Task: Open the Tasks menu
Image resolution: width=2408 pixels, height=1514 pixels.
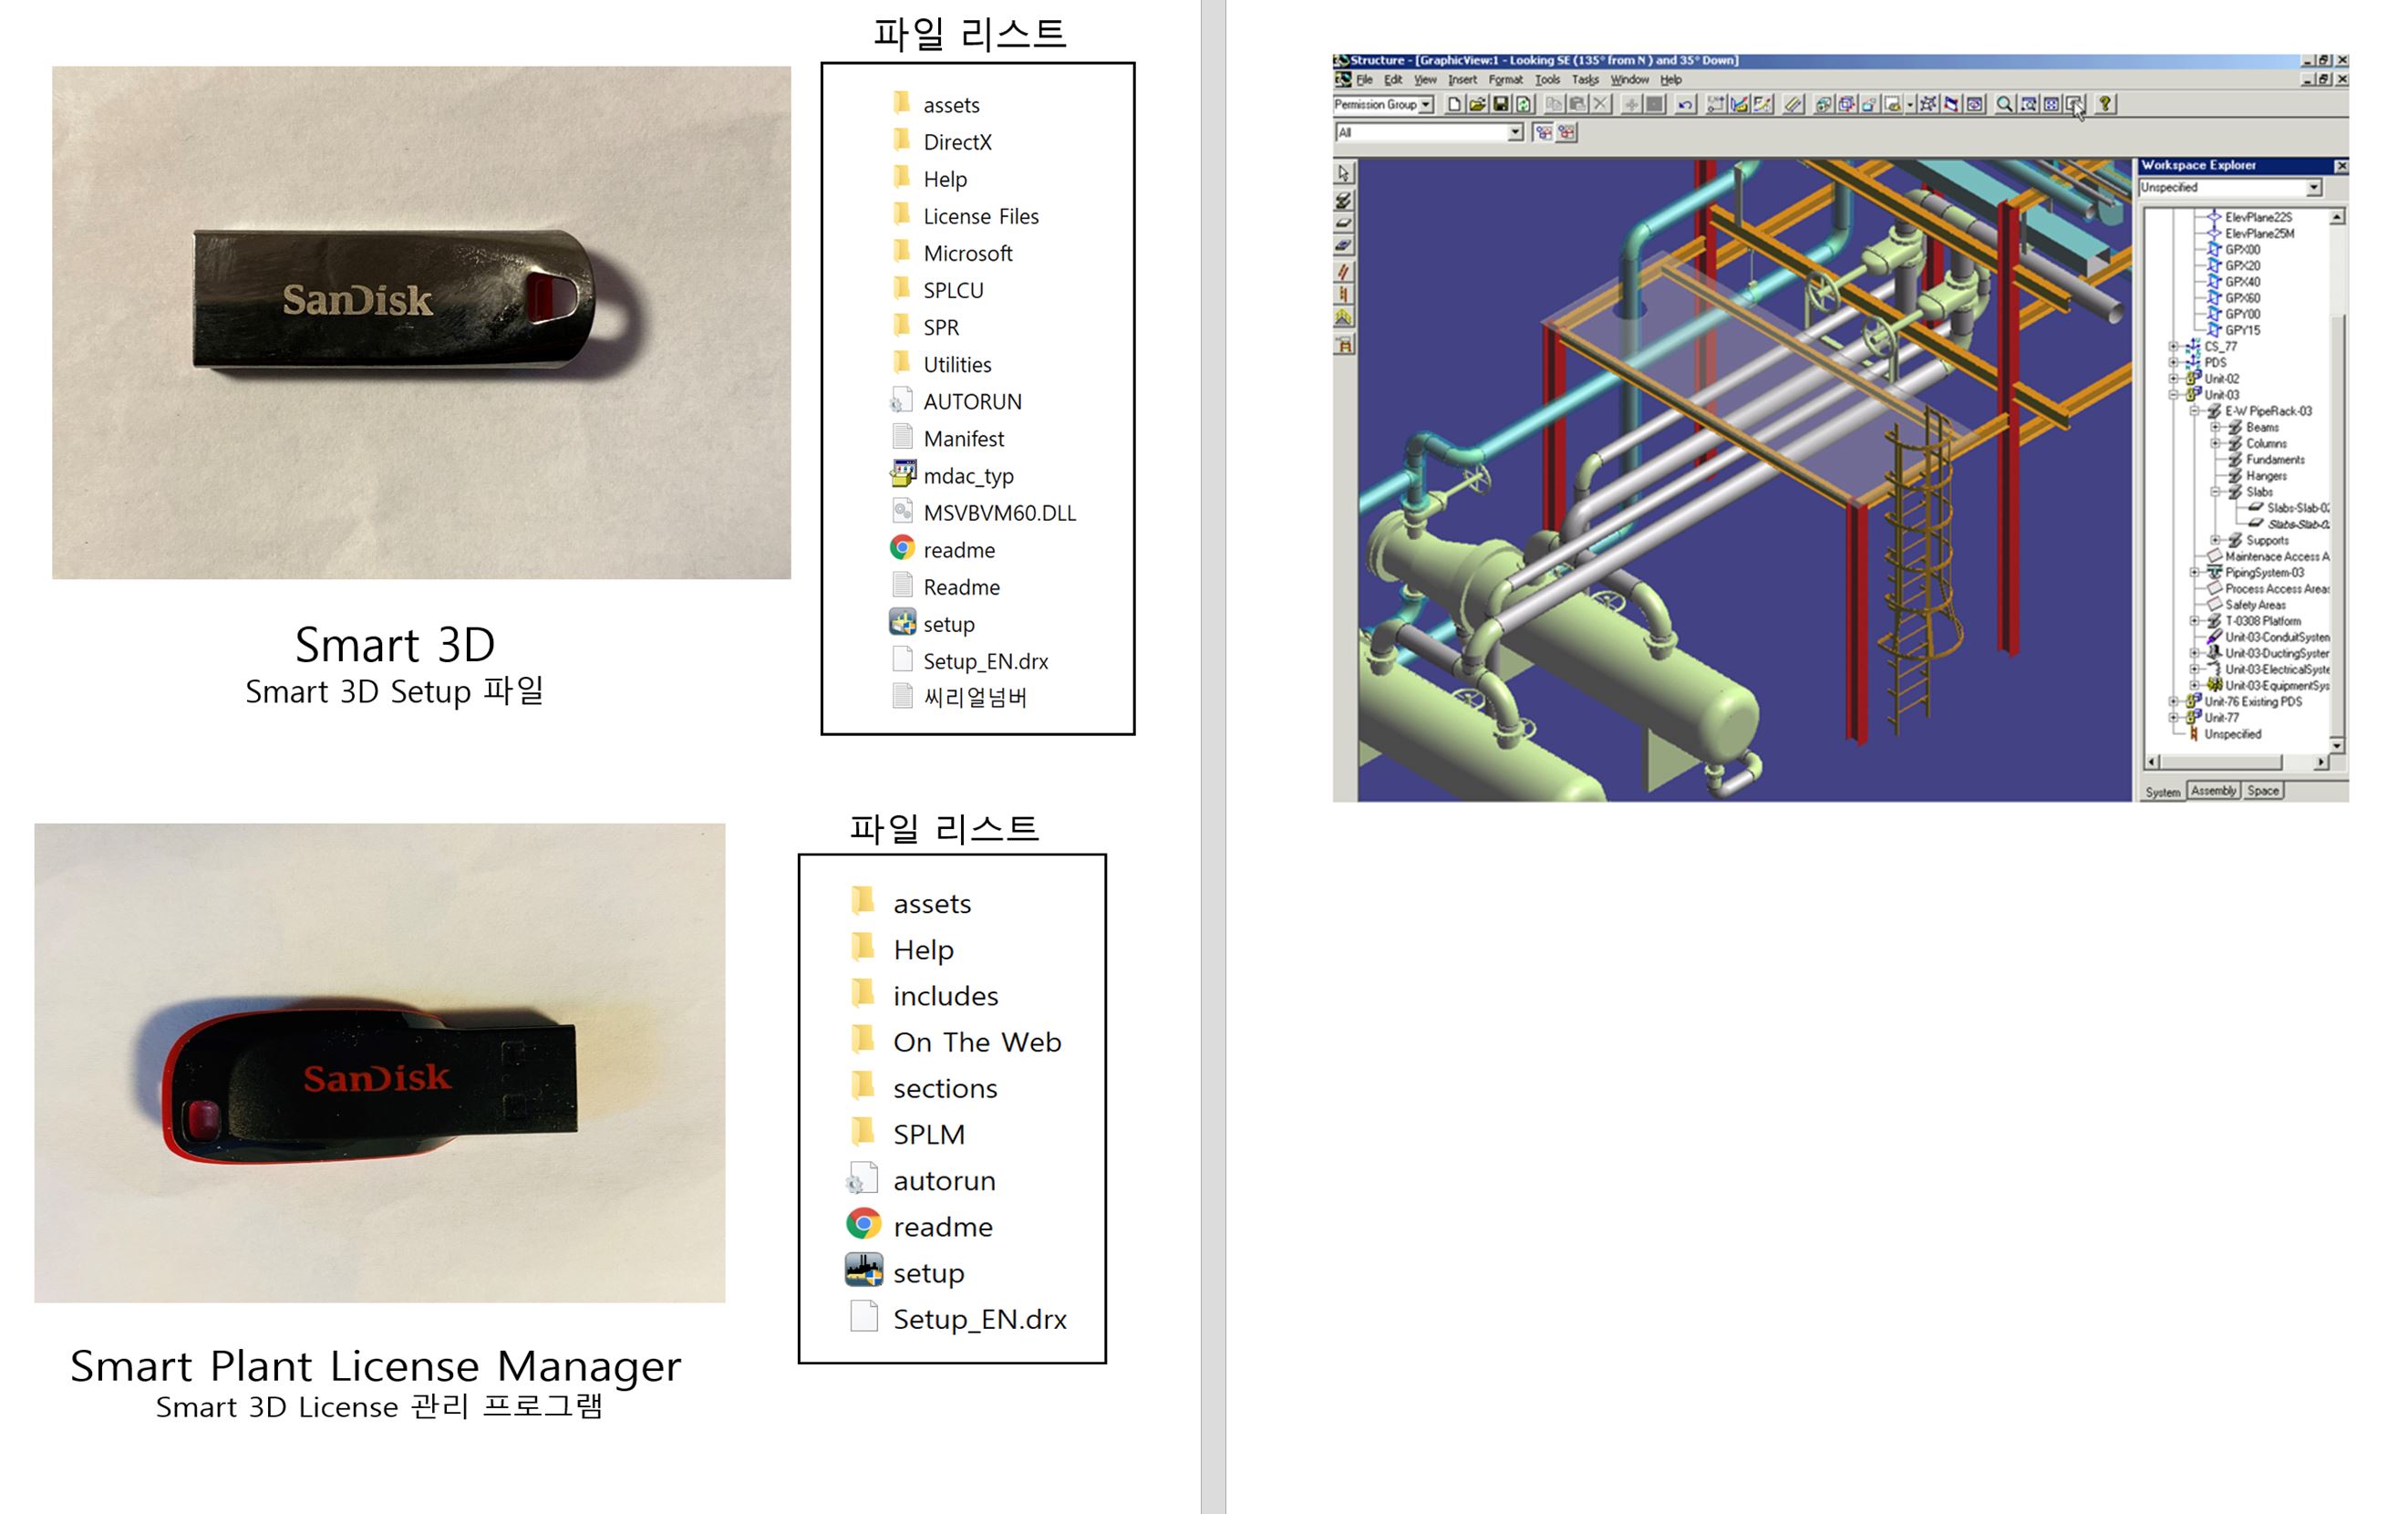Action: tap(1585, 80)
